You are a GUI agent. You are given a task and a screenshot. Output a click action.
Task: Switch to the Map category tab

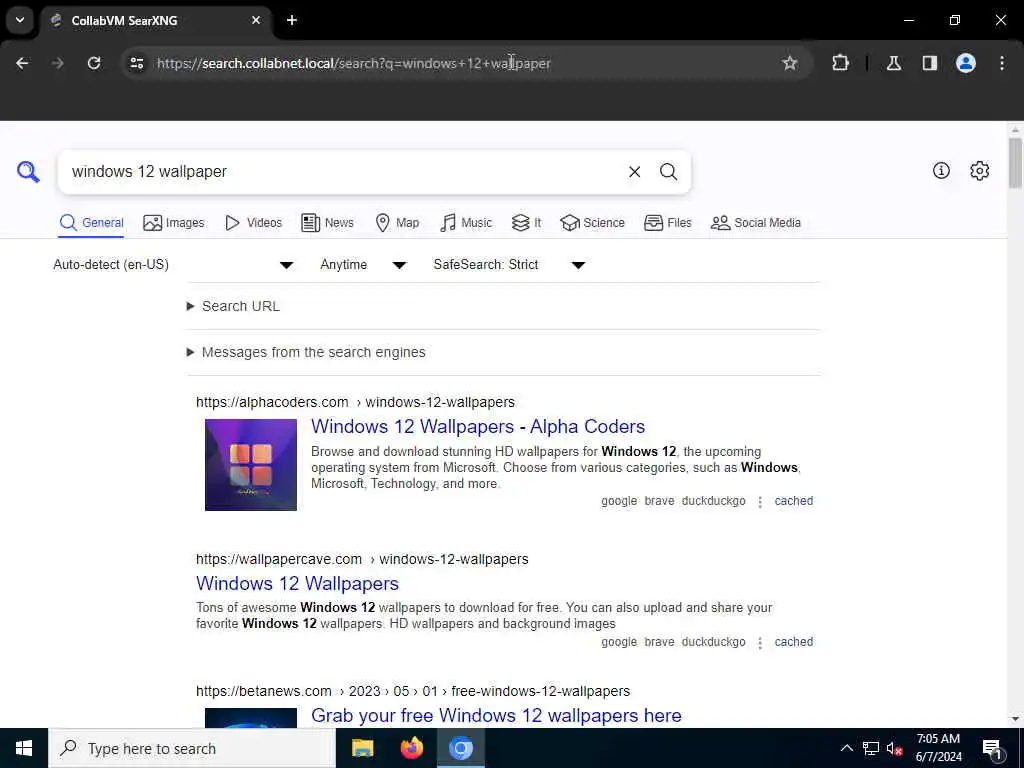tap(397, 223)
